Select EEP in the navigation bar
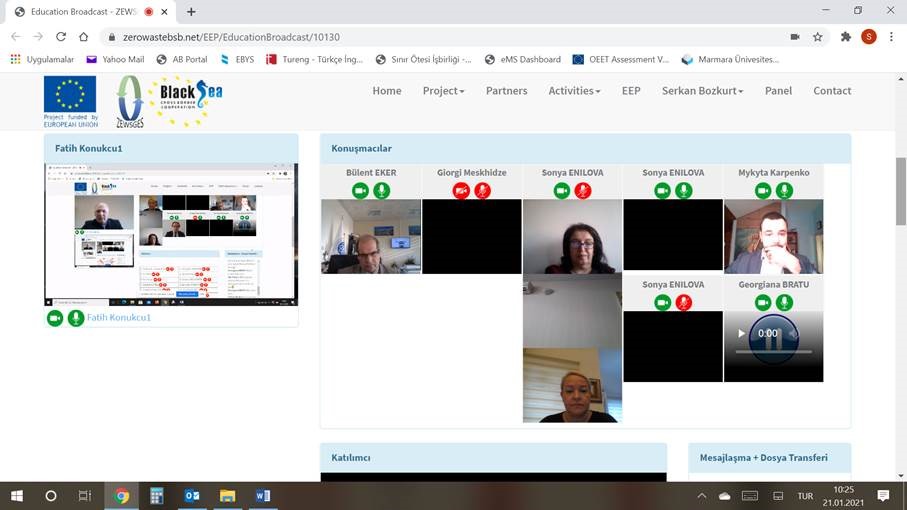The image size is (907, 510). click(631, 91)
